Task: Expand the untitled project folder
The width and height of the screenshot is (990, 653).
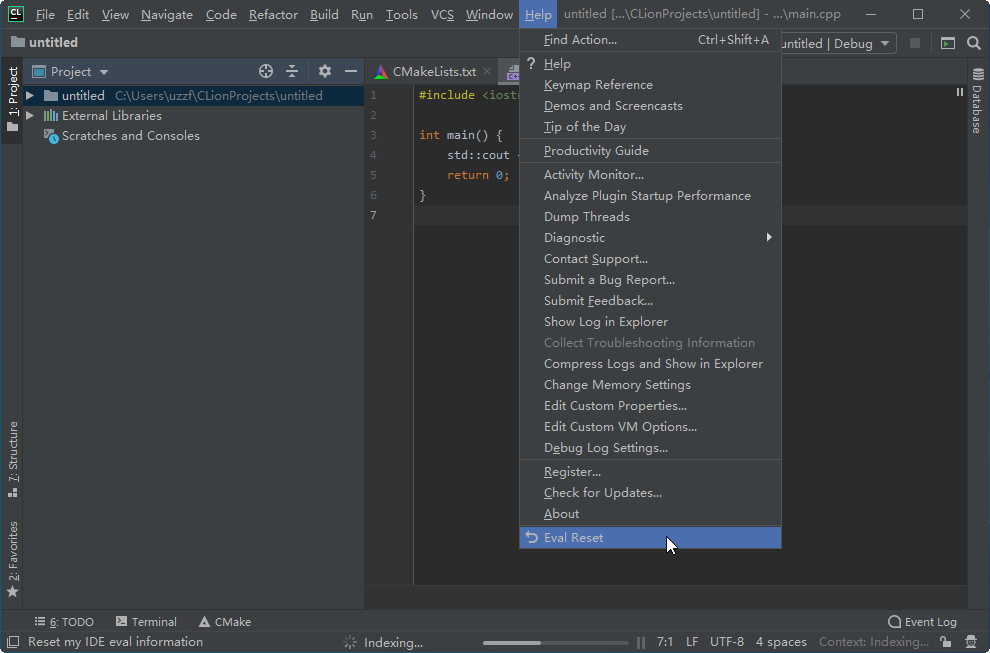Action: (30, 96)
